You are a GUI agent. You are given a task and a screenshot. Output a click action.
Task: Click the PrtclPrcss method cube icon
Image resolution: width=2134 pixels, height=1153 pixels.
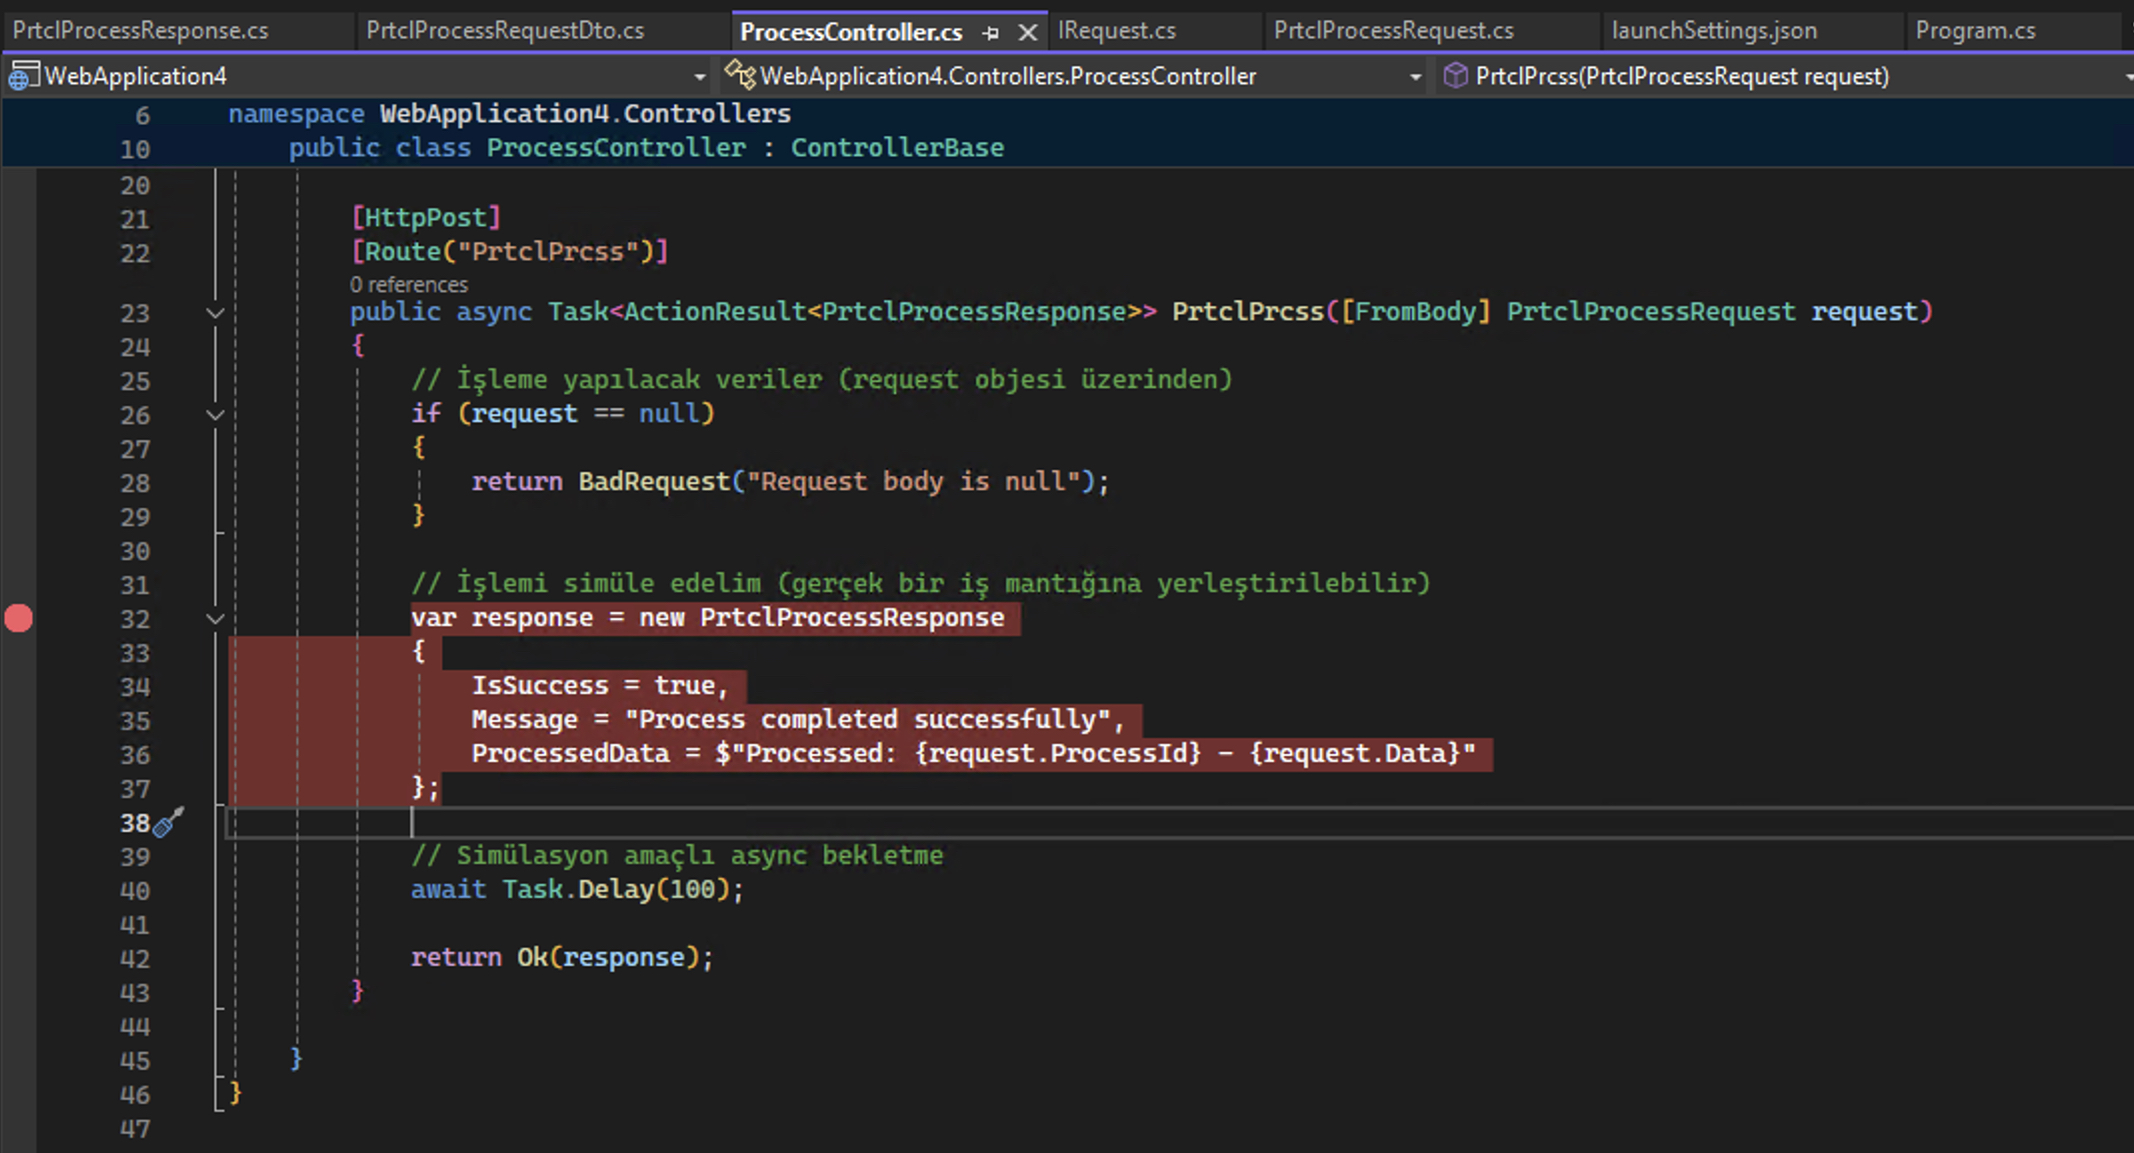(x=1455, y=75)
